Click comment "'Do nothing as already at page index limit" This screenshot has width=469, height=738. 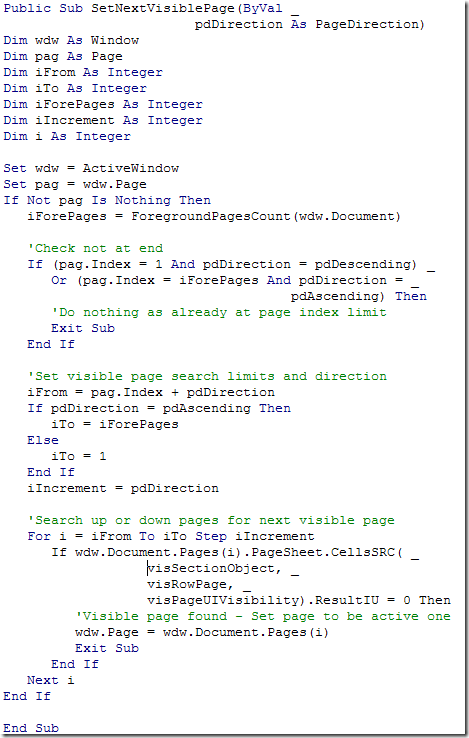click(x=219, y=312)
